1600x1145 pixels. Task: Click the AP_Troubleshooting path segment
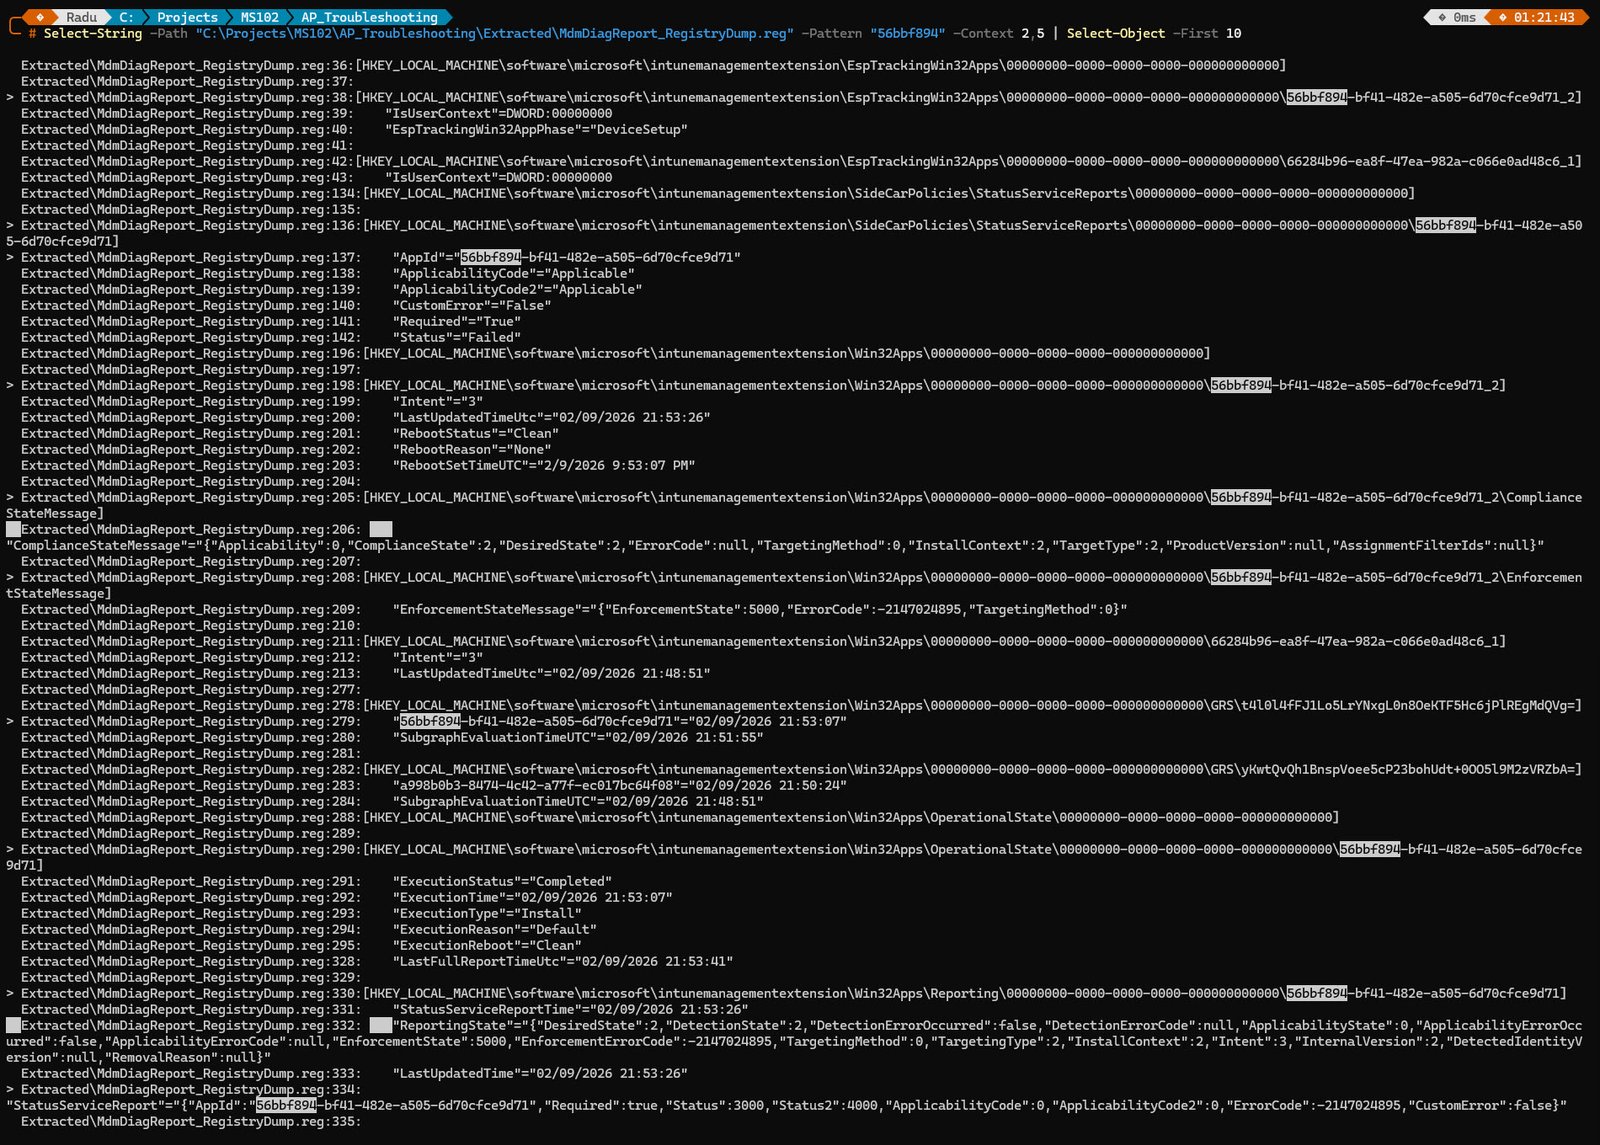[x=369, y=17]
